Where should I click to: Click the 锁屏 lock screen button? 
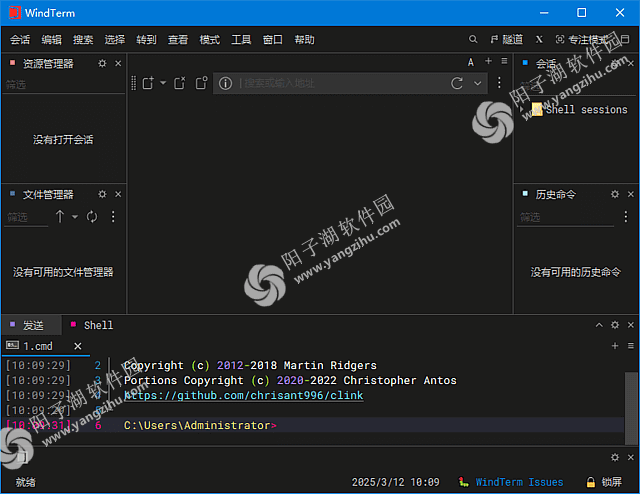click(604, 482)
